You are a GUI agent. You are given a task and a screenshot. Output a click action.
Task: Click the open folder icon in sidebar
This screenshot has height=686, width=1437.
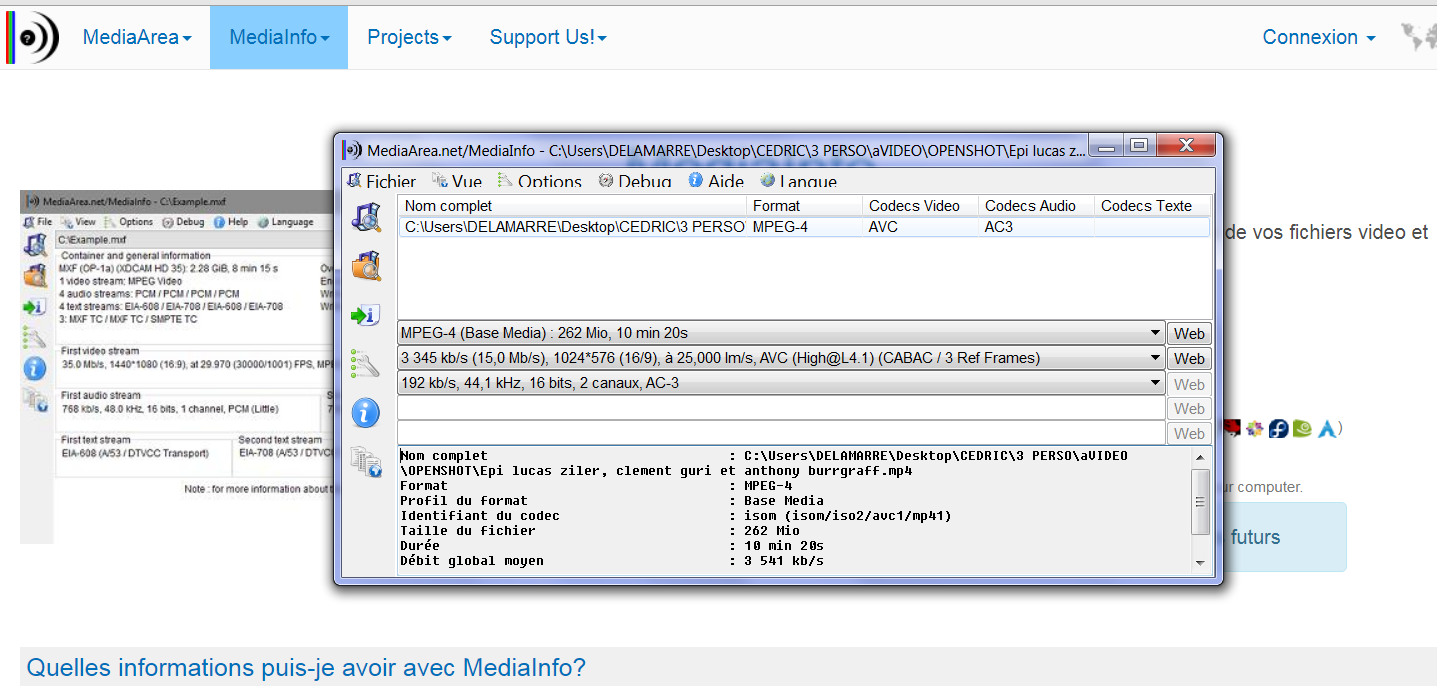pyautogui.click(x=366, y=266)
